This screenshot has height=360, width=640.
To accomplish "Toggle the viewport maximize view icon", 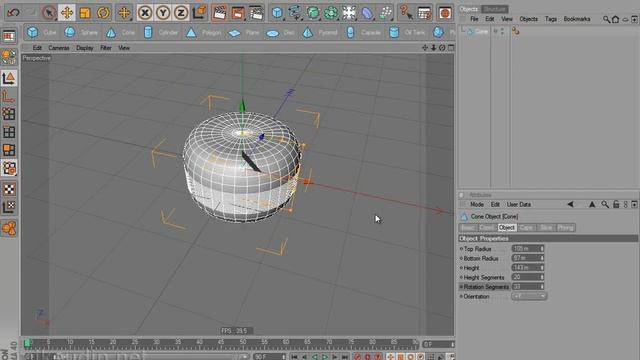I will (x=451, y=48).
